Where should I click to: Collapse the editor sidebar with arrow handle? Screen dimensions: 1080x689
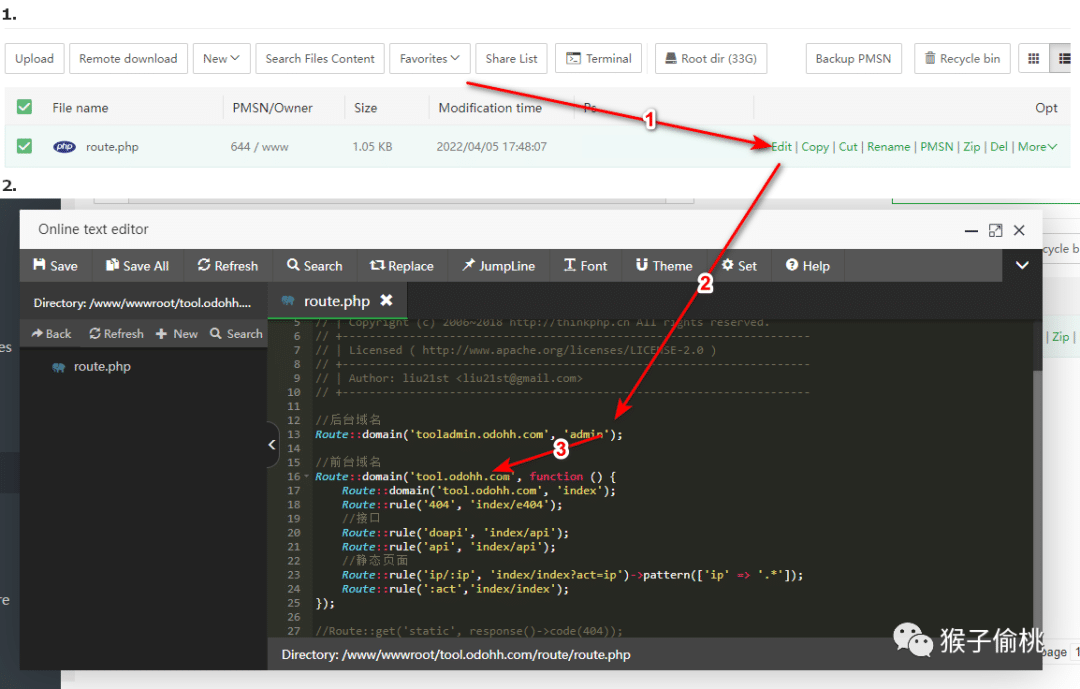click(x=272, y=446)
